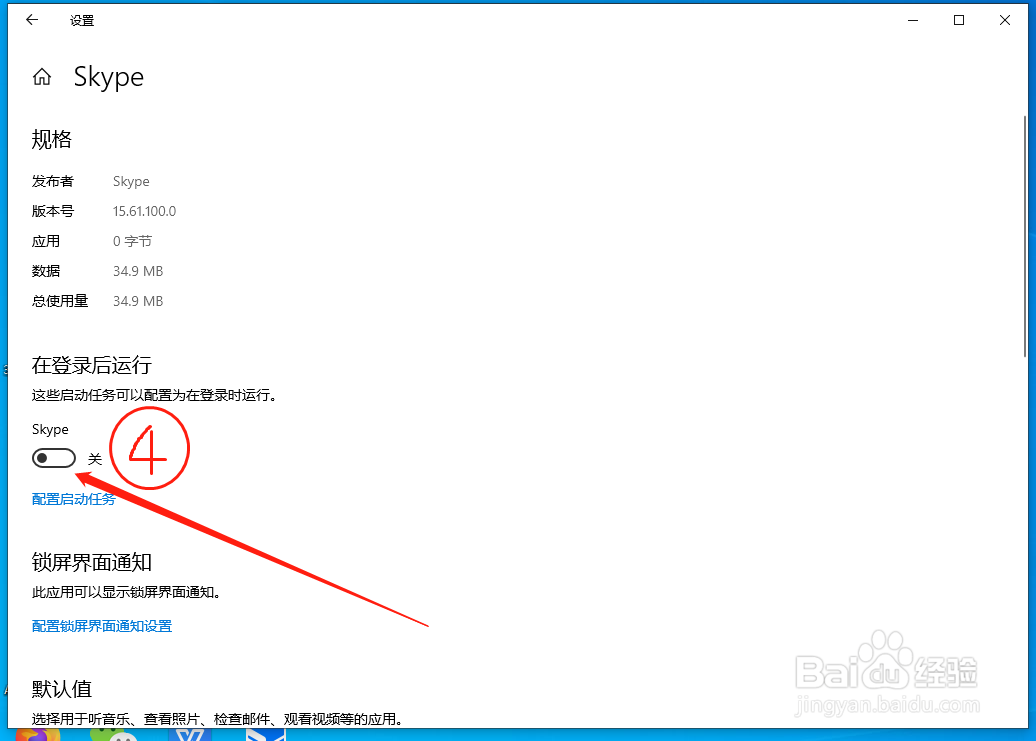1036x741 pixels.
Task: Minimize the Settings window
Action: pos(913,20)
